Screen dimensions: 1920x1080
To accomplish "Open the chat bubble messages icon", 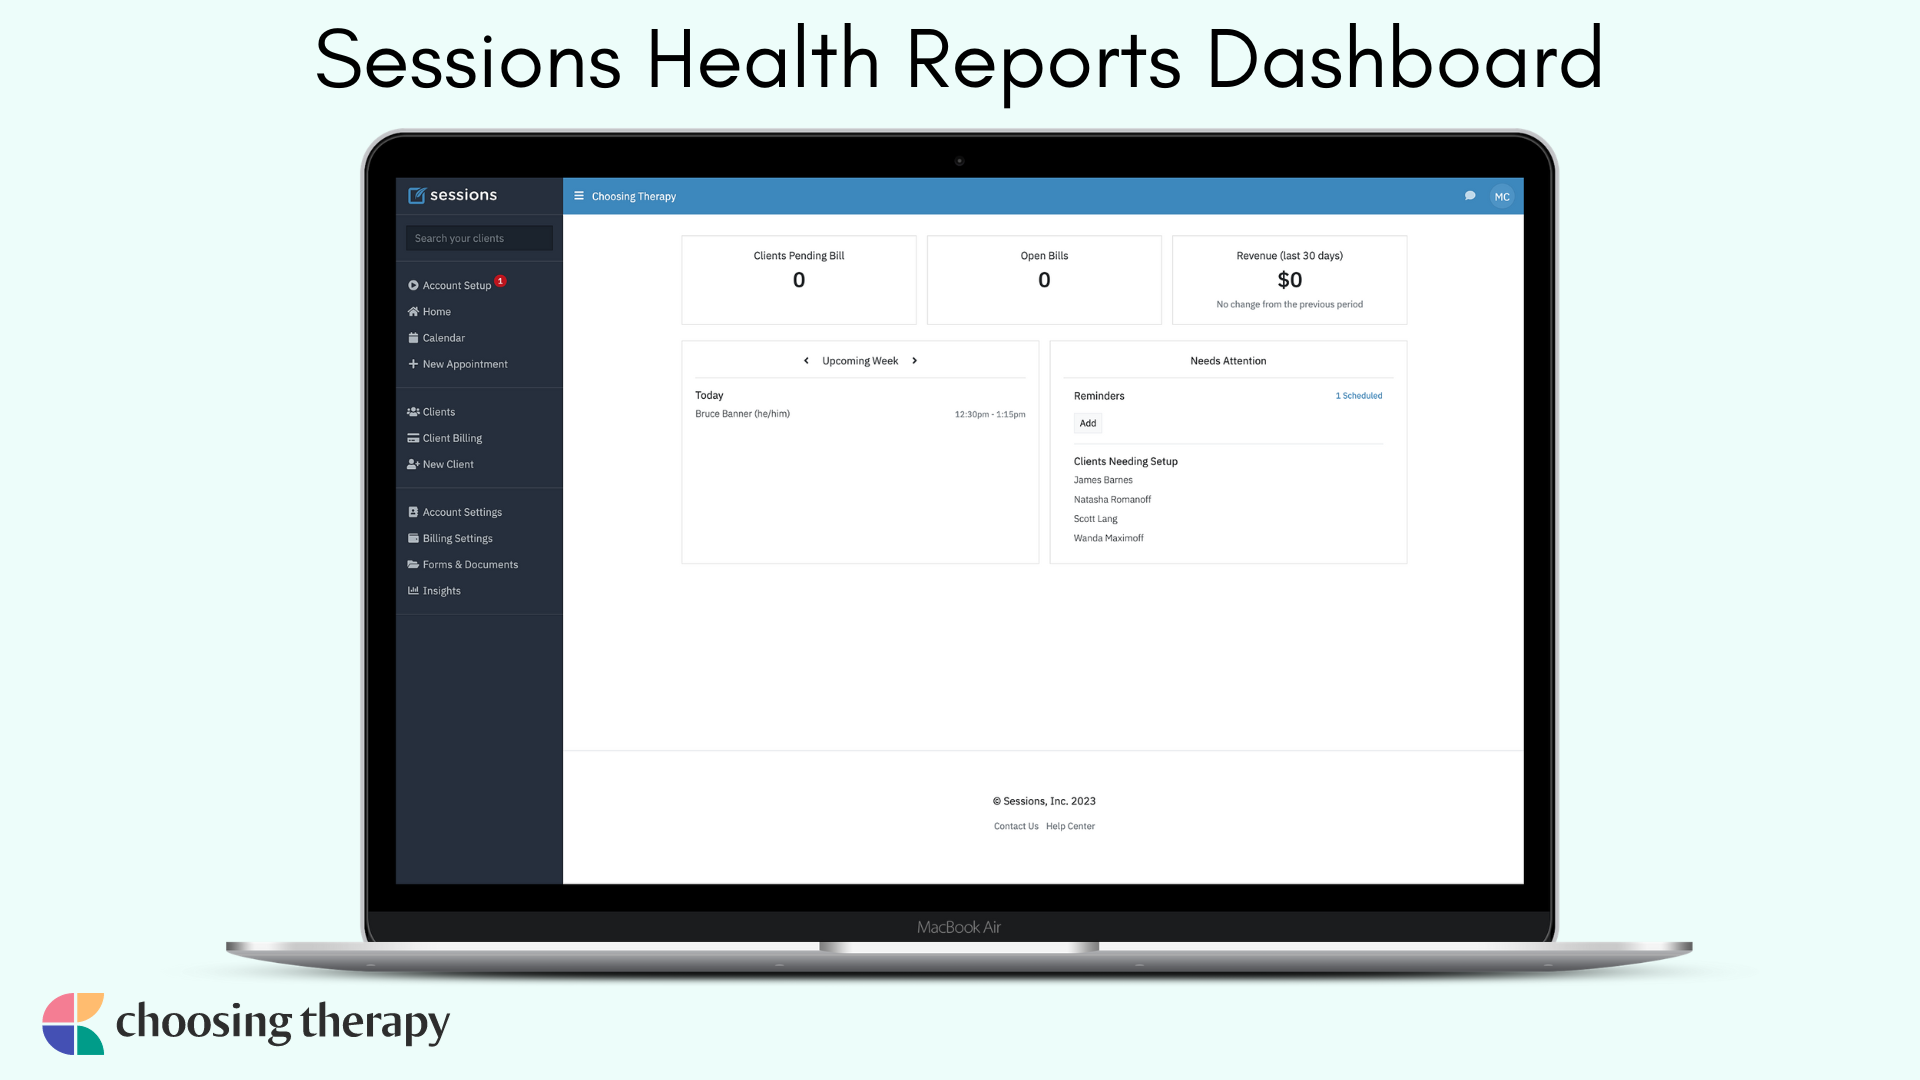I will coord(1470,196).
